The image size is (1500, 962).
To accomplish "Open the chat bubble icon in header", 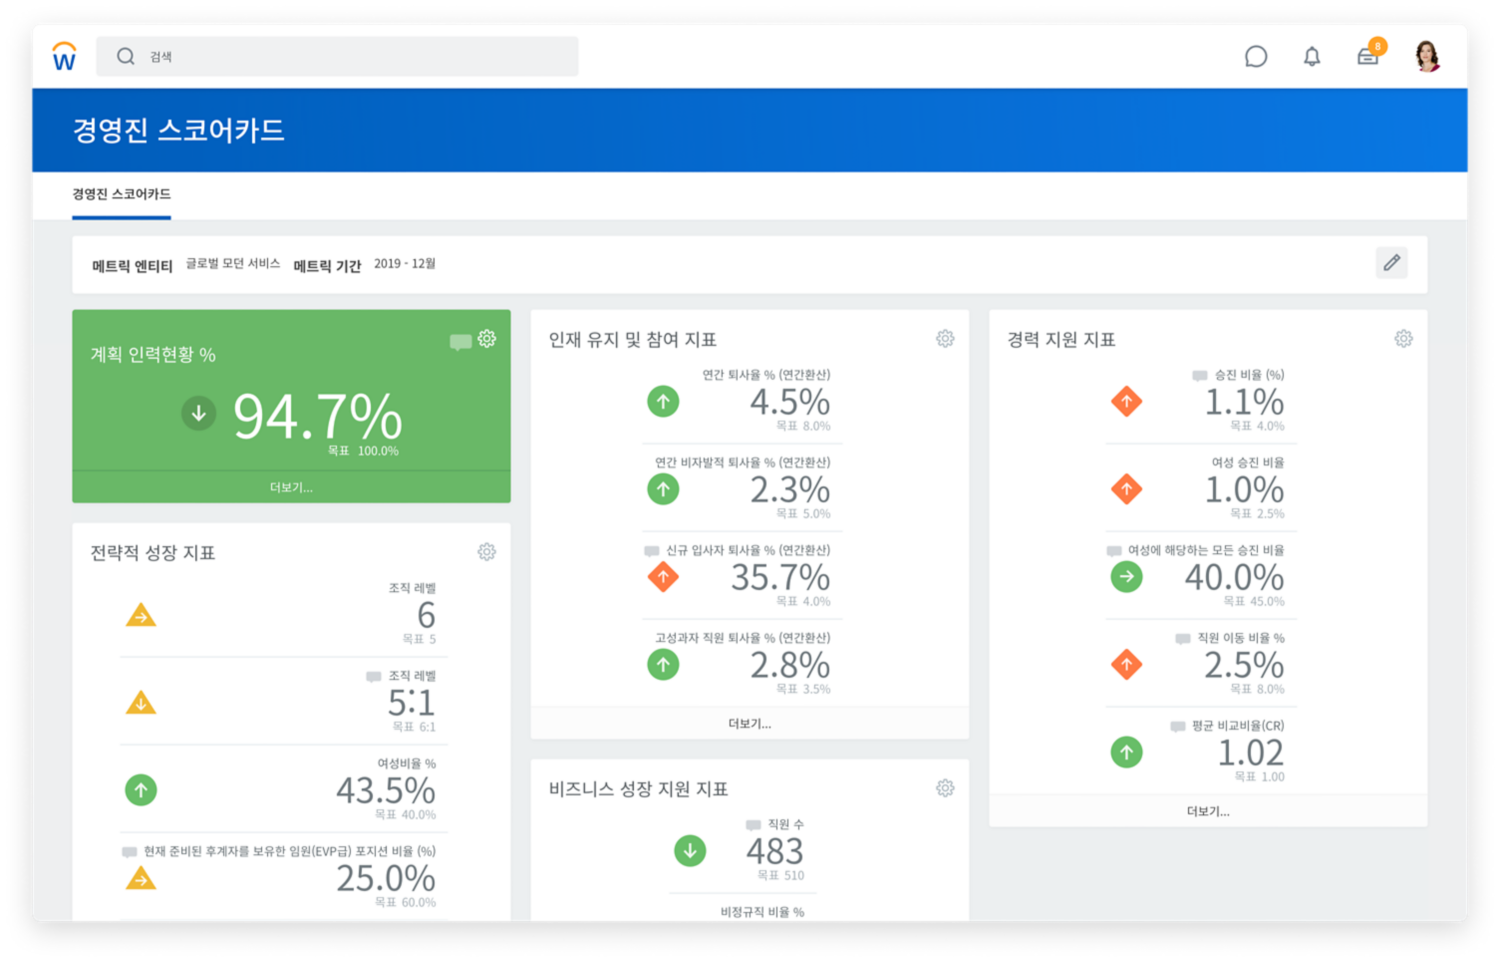I will [x=1256, y=57].
